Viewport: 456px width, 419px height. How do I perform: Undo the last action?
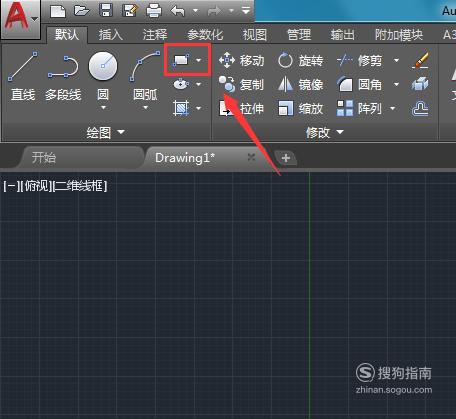click(178, 11)
